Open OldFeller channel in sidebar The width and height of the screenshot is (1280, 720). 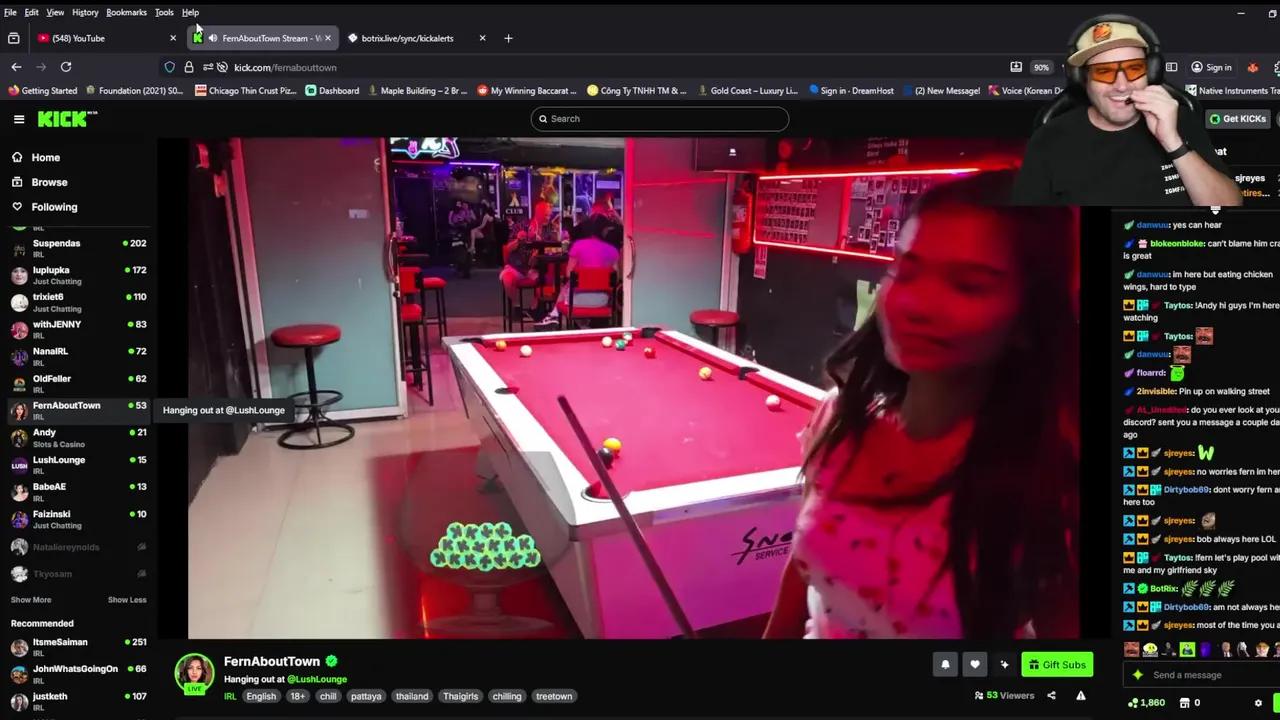pyautogui.click(x=78, y=383)
